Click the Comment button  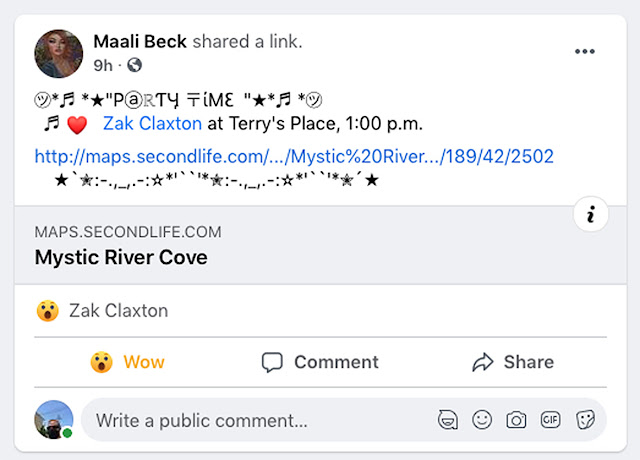[x=320, y=362]
